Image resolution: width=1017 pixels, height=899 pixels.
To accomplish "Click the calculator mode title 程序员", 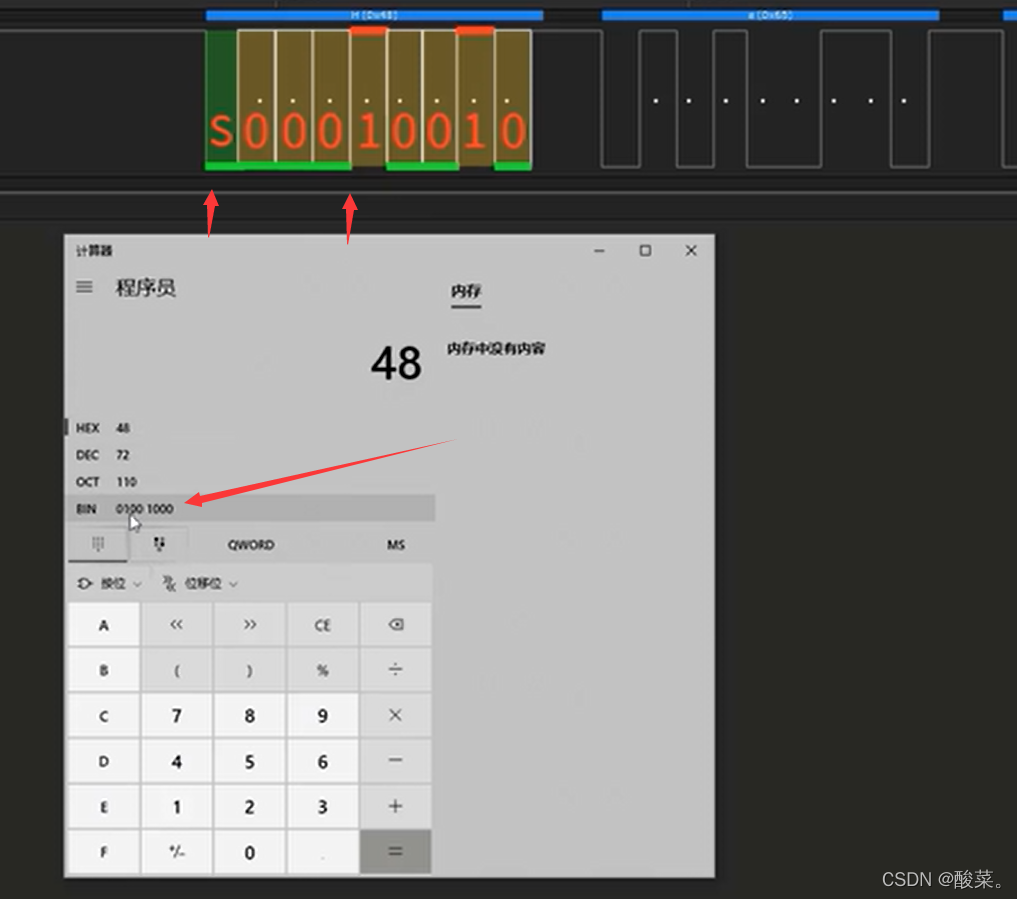I will [145, 287].
